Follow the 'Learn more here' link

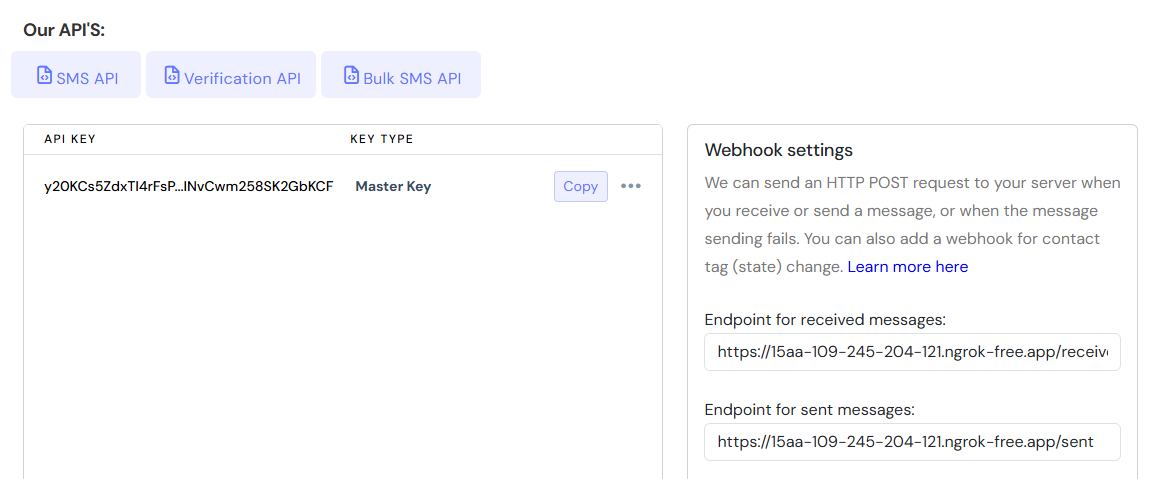click(x=907, y=267)
